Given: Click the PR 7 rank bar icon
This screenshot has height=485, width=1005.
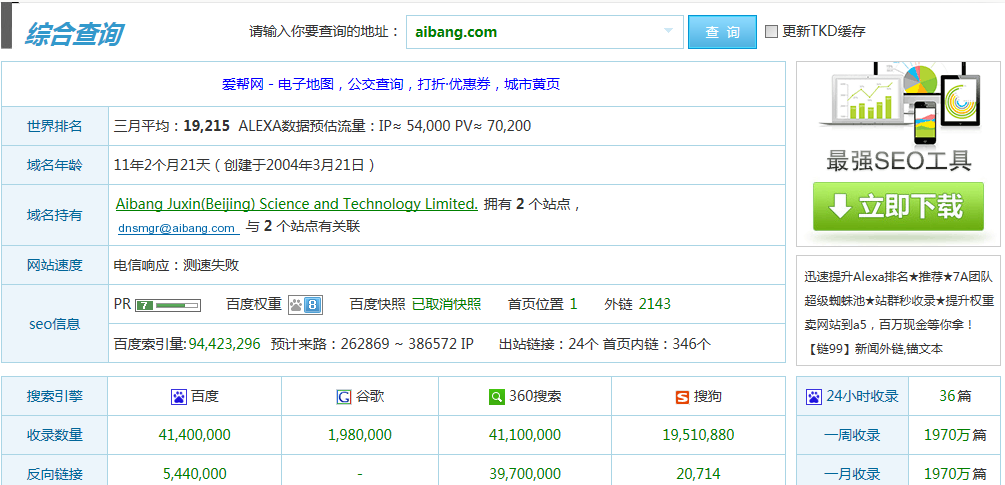Looking at the screenshot, I should click(168, 306).
